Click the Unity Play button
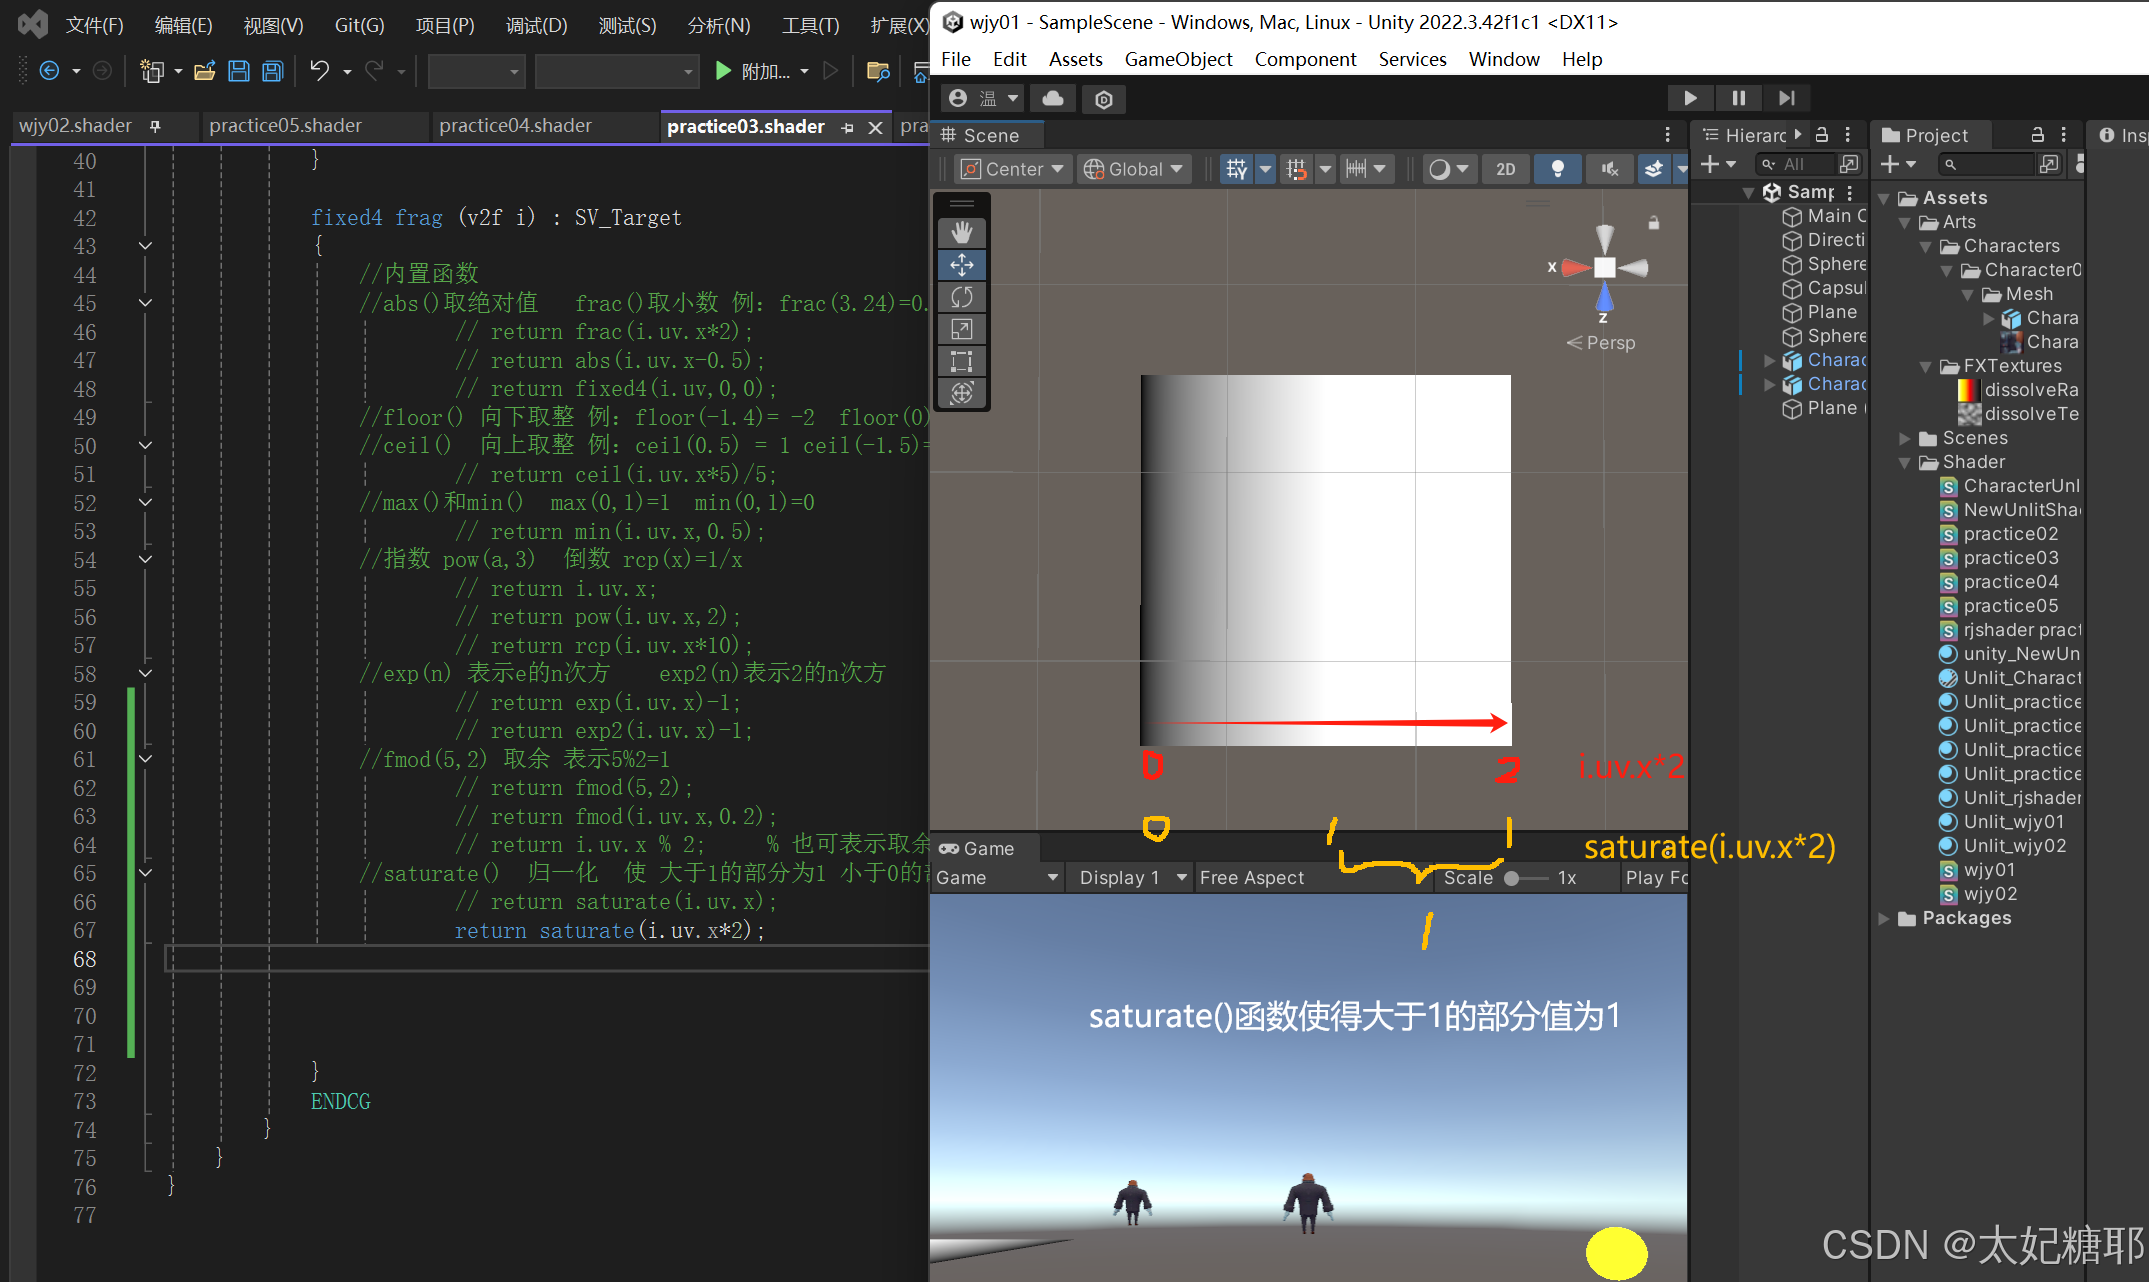 point(1690,98)
